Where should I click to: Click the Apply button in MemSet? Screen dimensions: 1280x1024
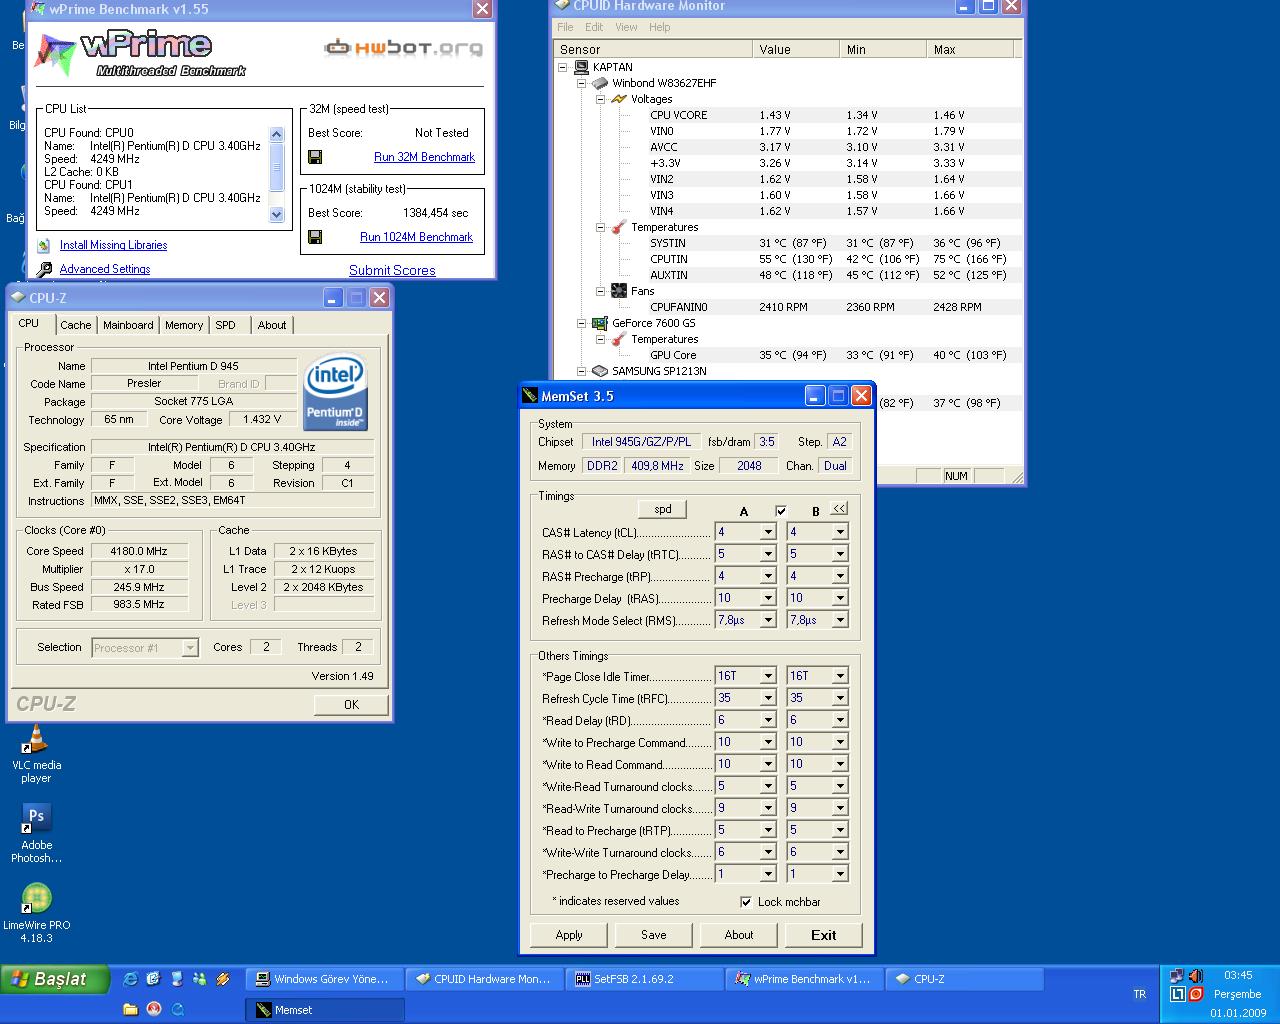pyautogui.click(x=569, y=935)
